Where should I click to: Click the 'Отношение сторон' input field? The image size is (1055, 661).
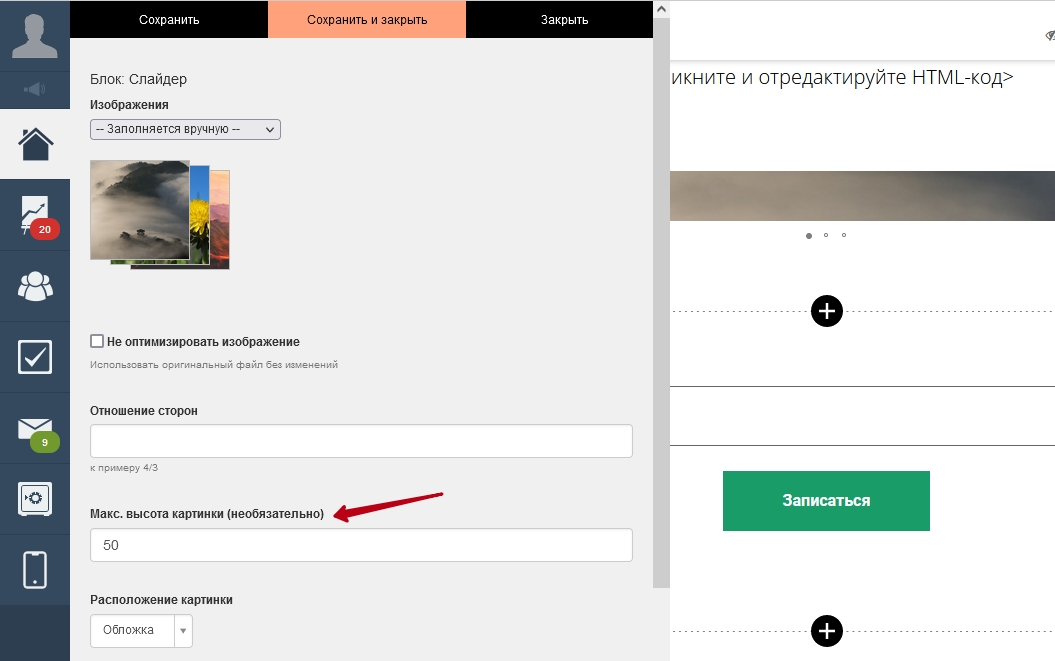361,441
